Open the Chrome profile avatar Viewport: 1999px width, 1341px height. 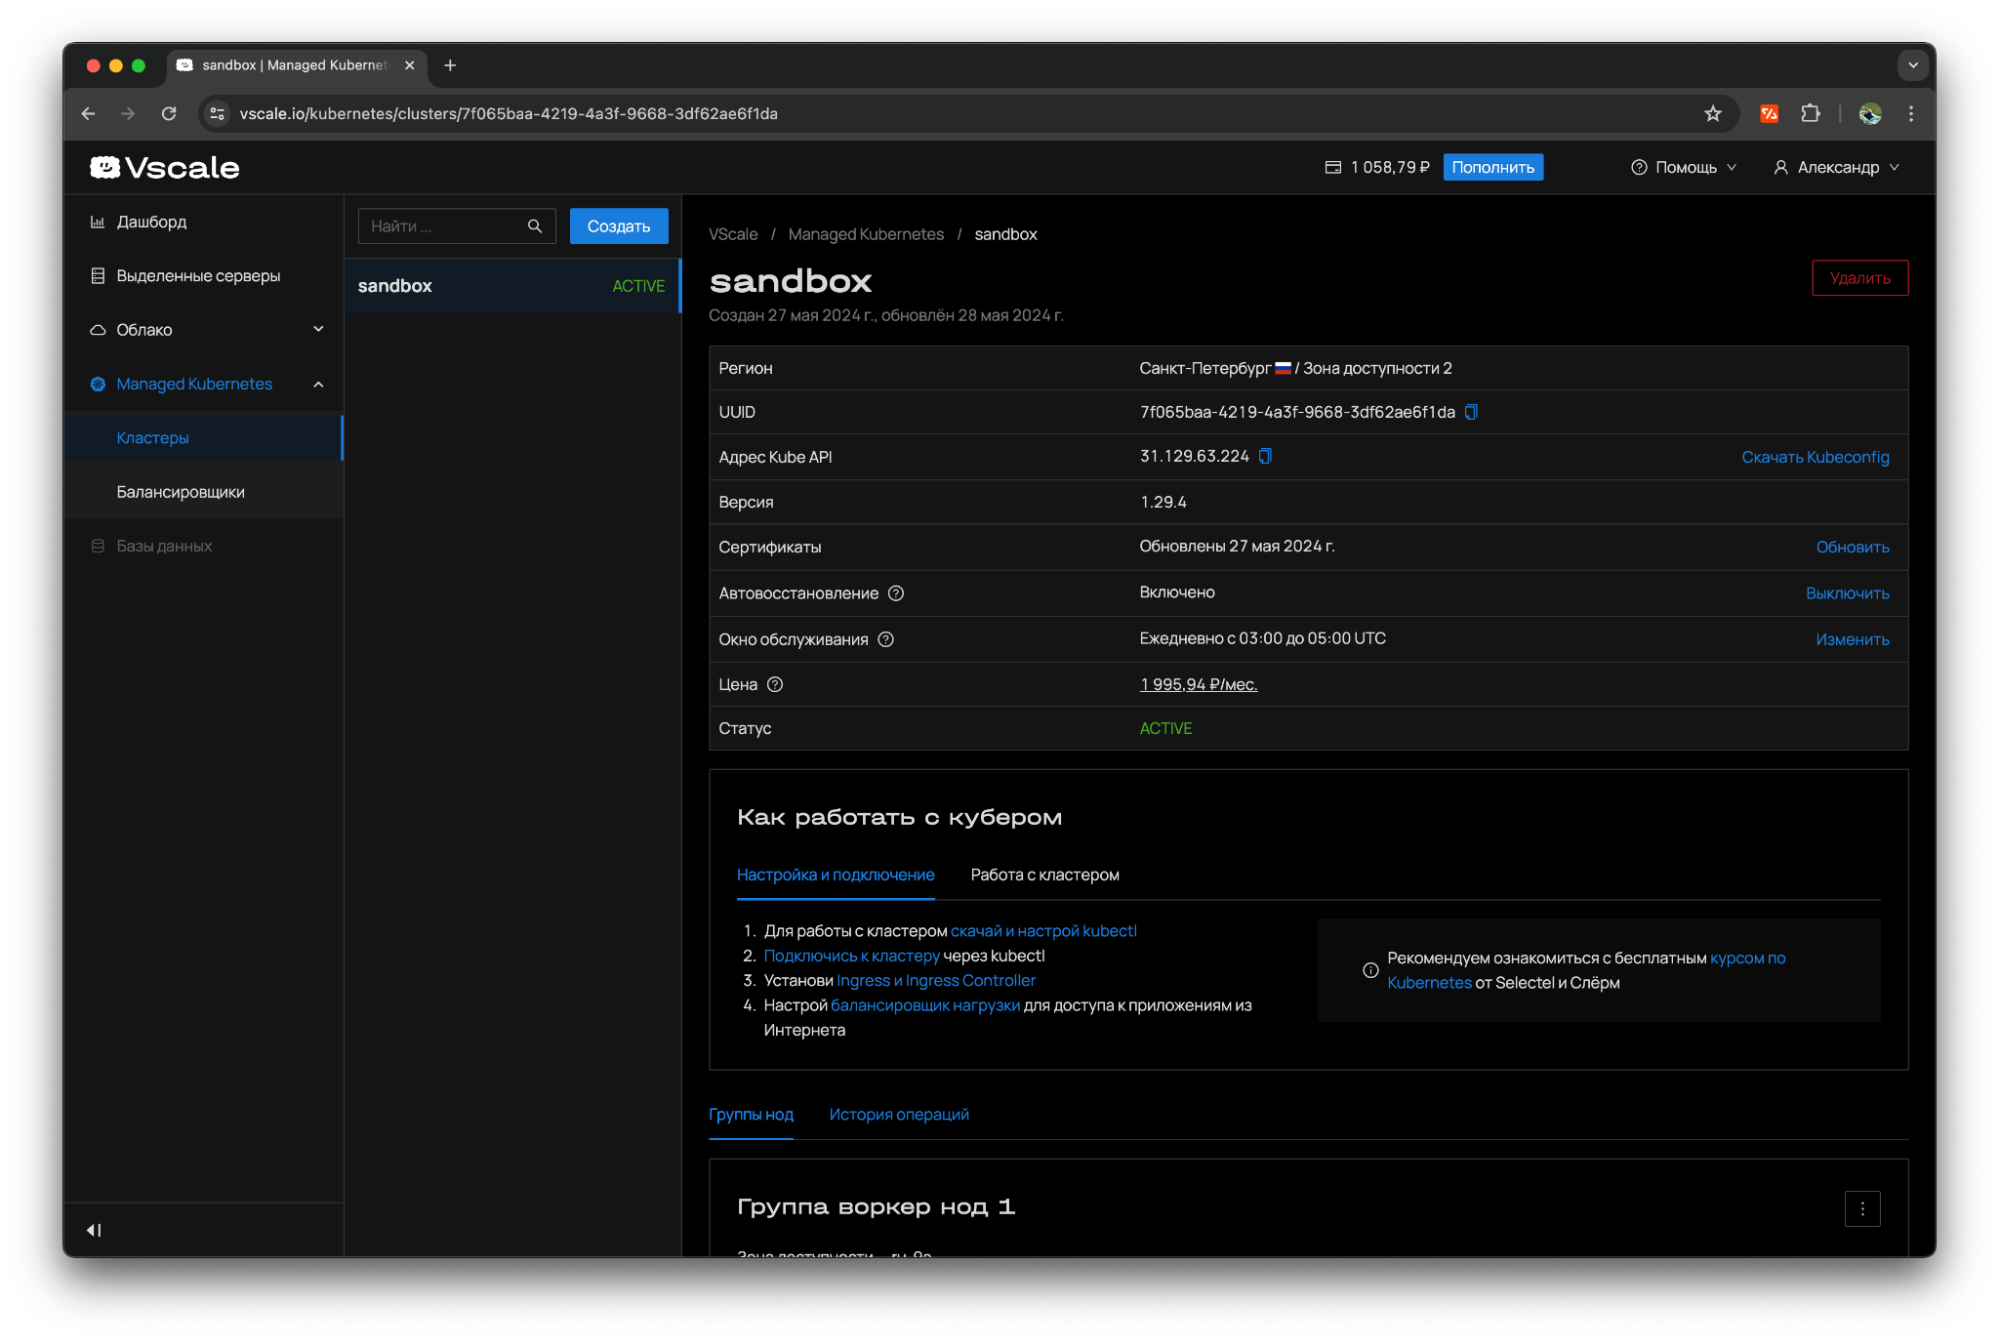coord(1870,113)
